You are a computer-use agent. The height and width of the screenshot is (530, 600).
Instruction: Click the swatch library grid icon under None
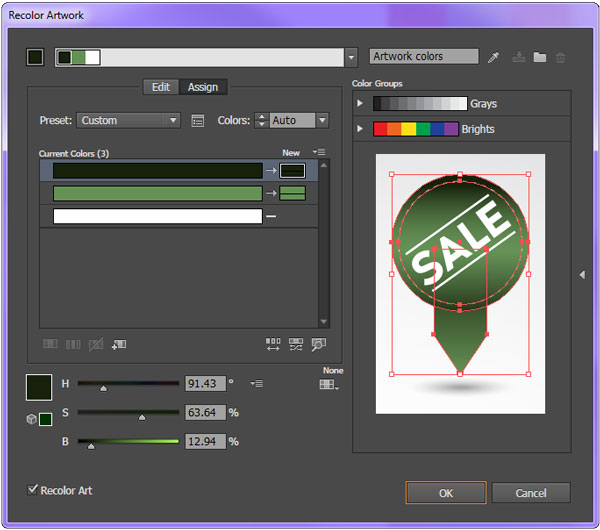tap(327, 384)
